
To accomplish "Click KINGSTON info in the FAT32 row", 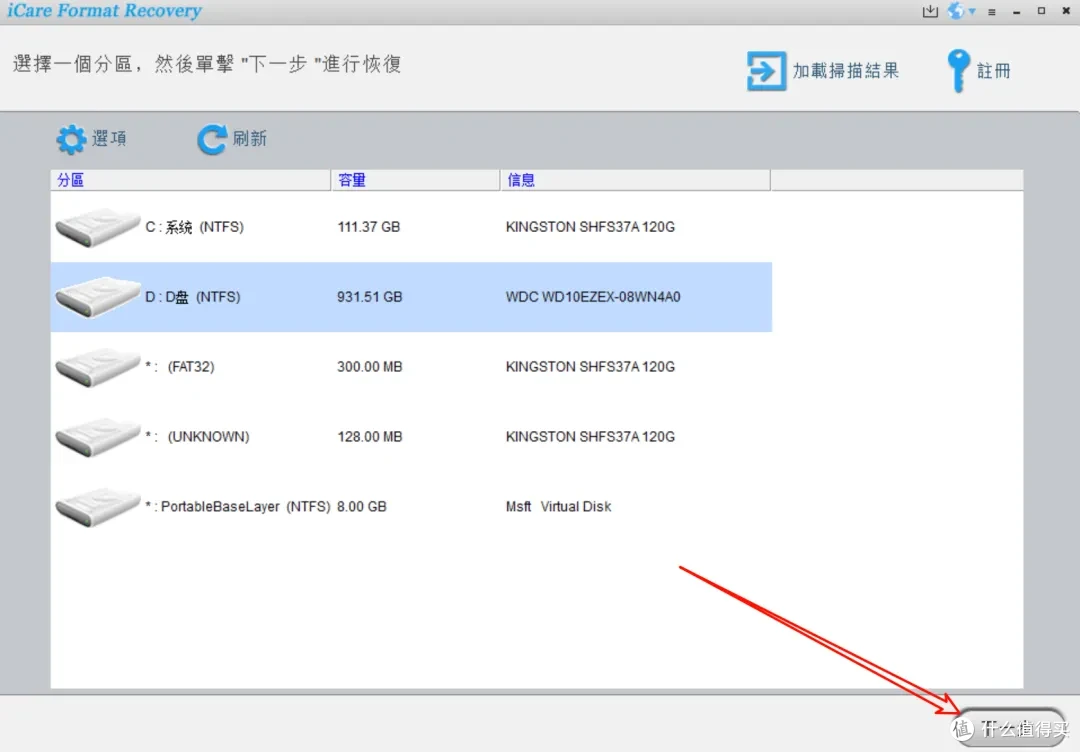I will pos(590,367).
